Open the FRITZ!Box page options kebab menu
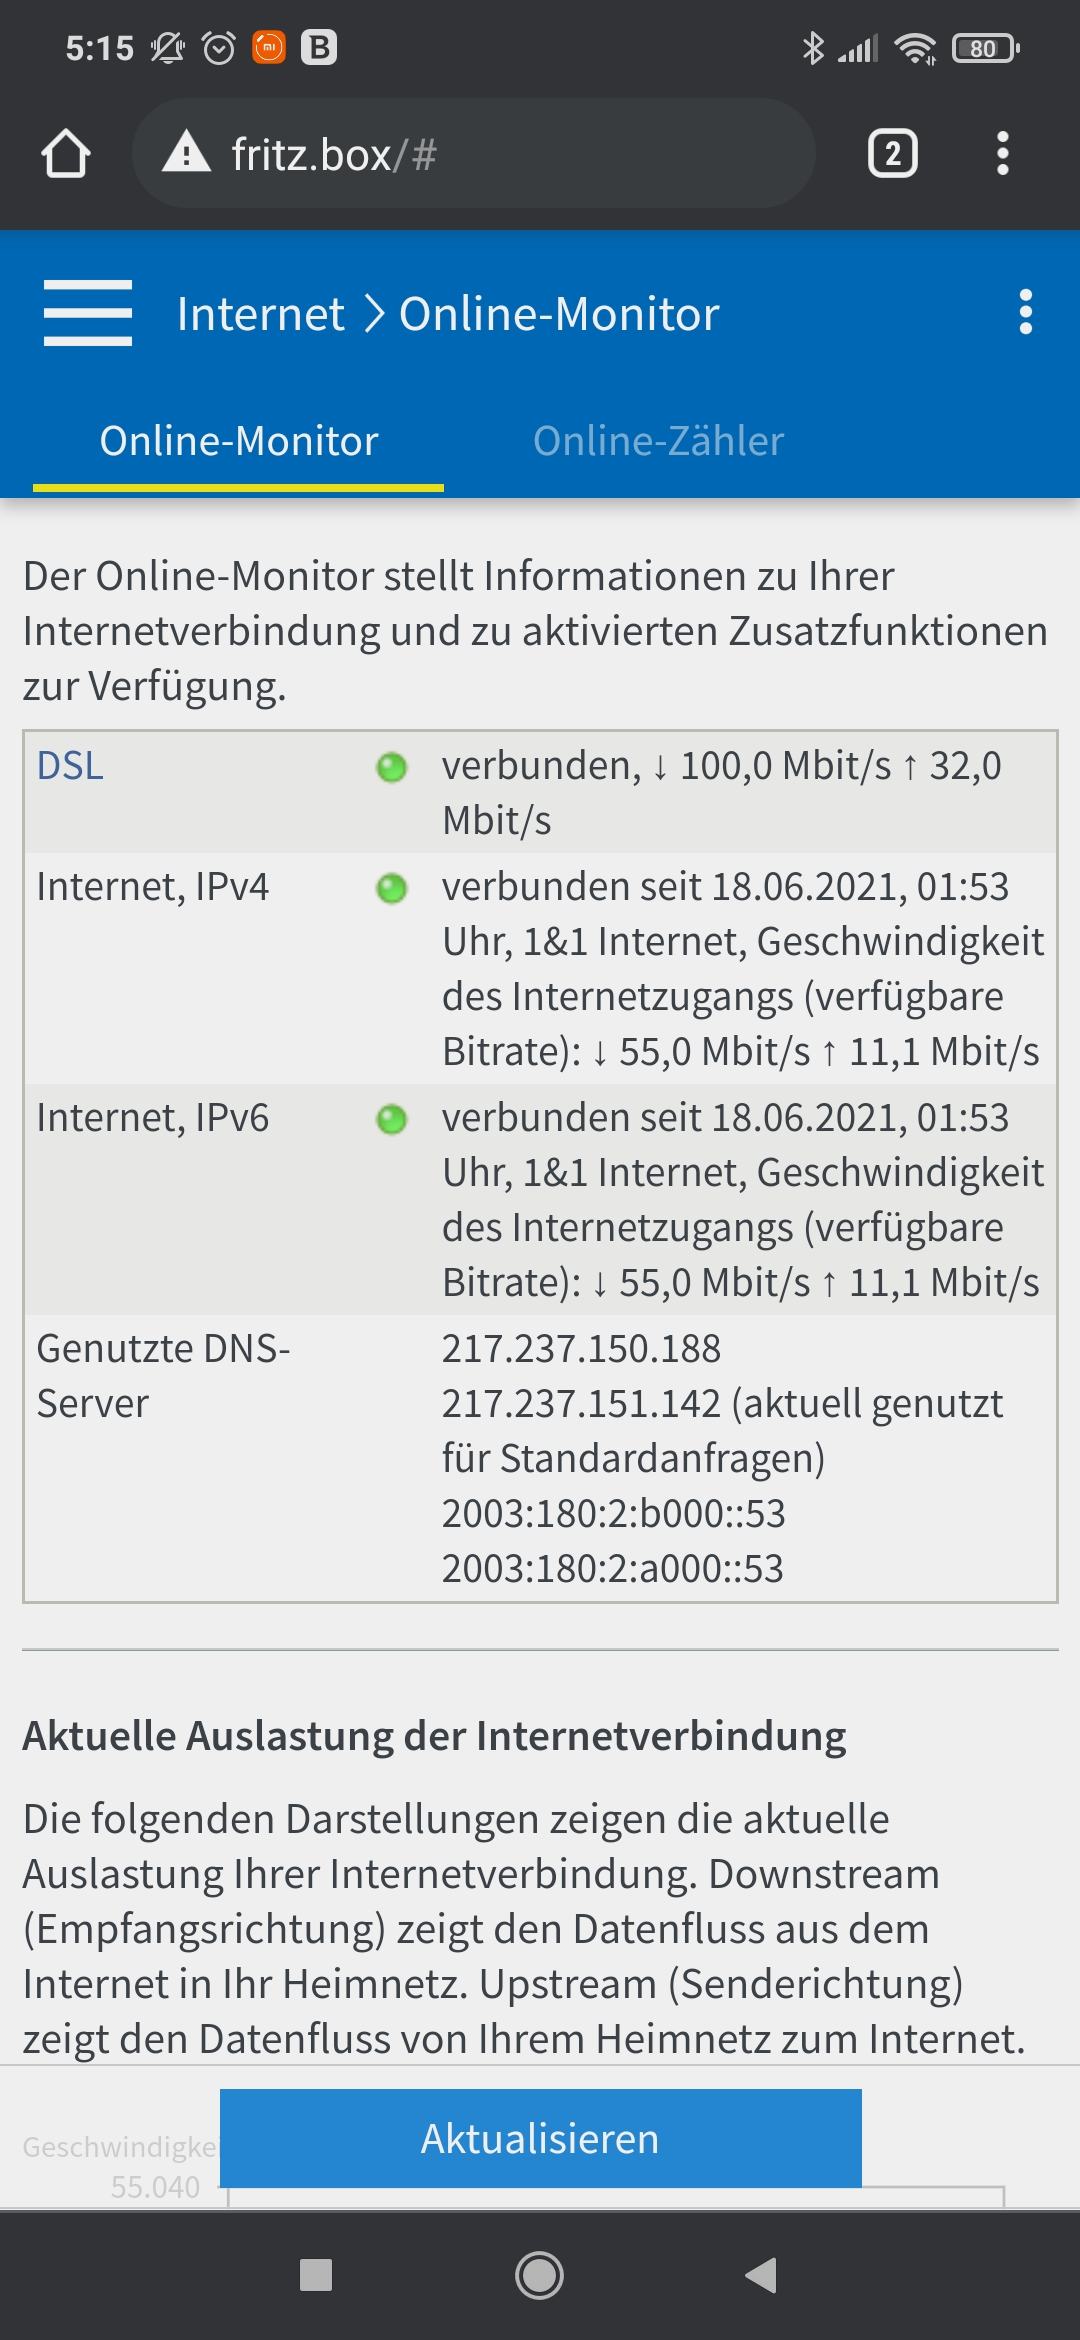Screen dimensions: 1080x2340 click(x=1025, y=313)
